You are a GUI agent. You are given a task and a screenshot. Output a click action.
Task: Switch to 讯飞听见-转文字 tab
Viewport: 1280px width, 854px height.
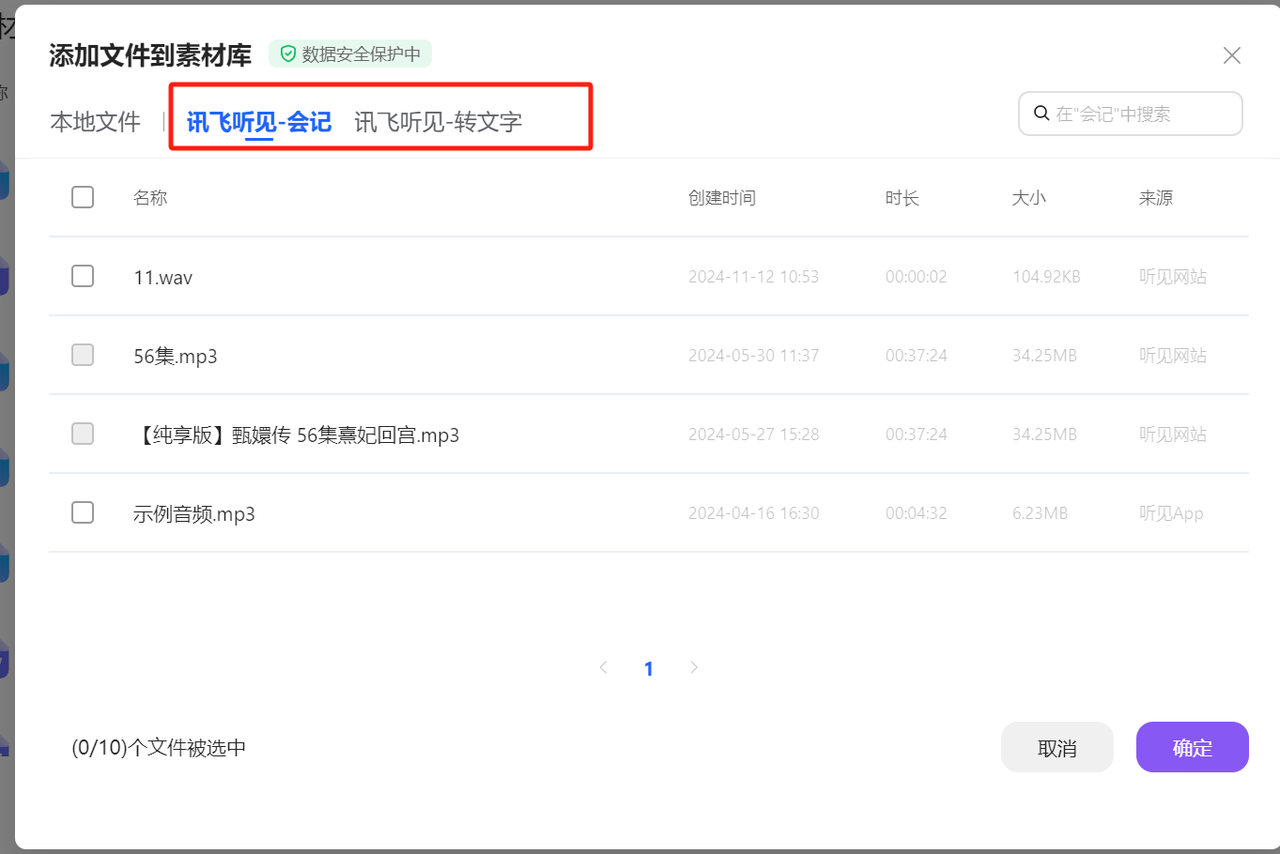[x=438, y=122]
